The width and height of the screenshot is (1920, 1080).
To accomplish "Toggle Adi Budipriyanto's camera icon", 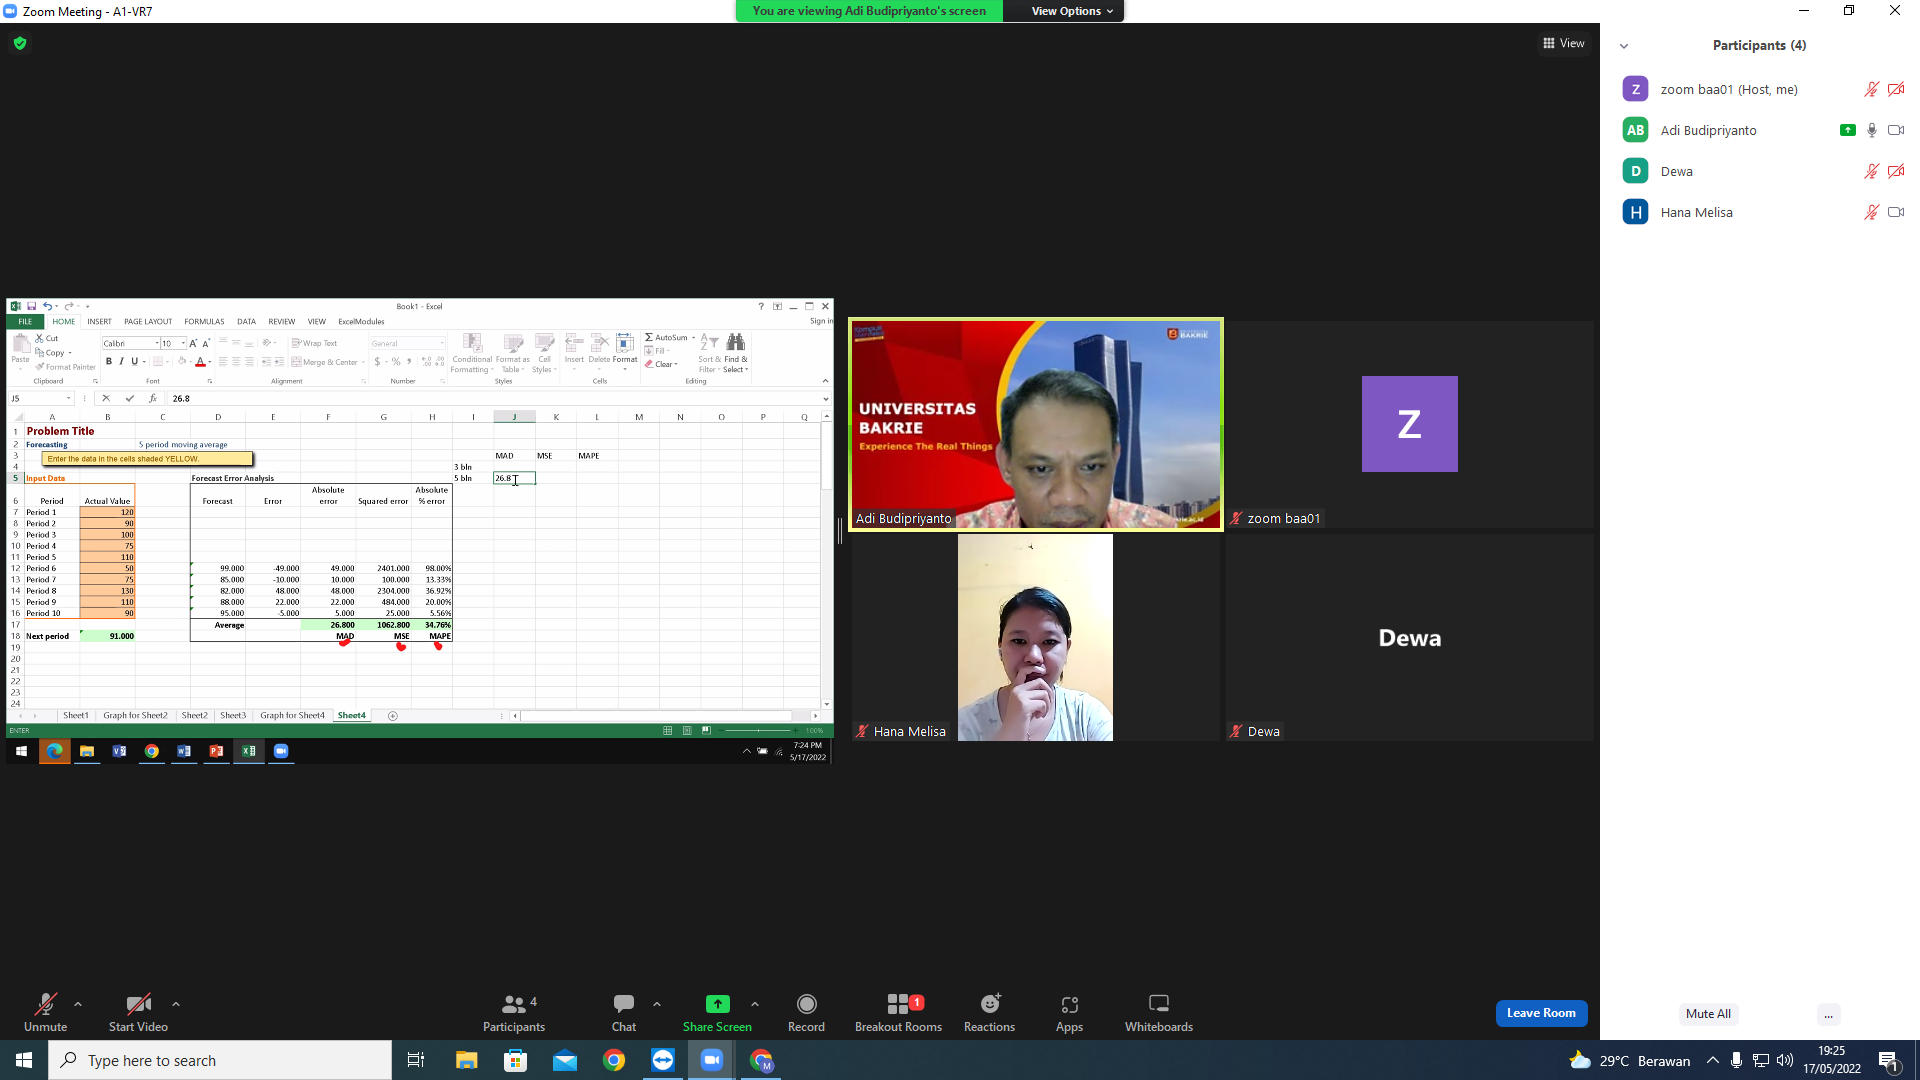I will coord(1896,130).
